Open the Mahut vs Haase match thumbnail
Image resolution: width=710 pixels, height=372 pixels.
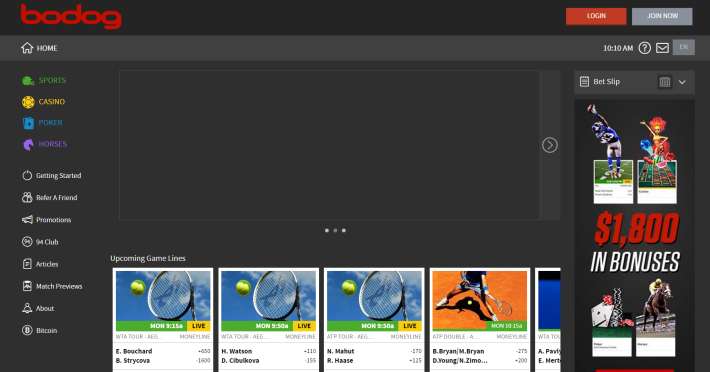[x=374, y=300]
